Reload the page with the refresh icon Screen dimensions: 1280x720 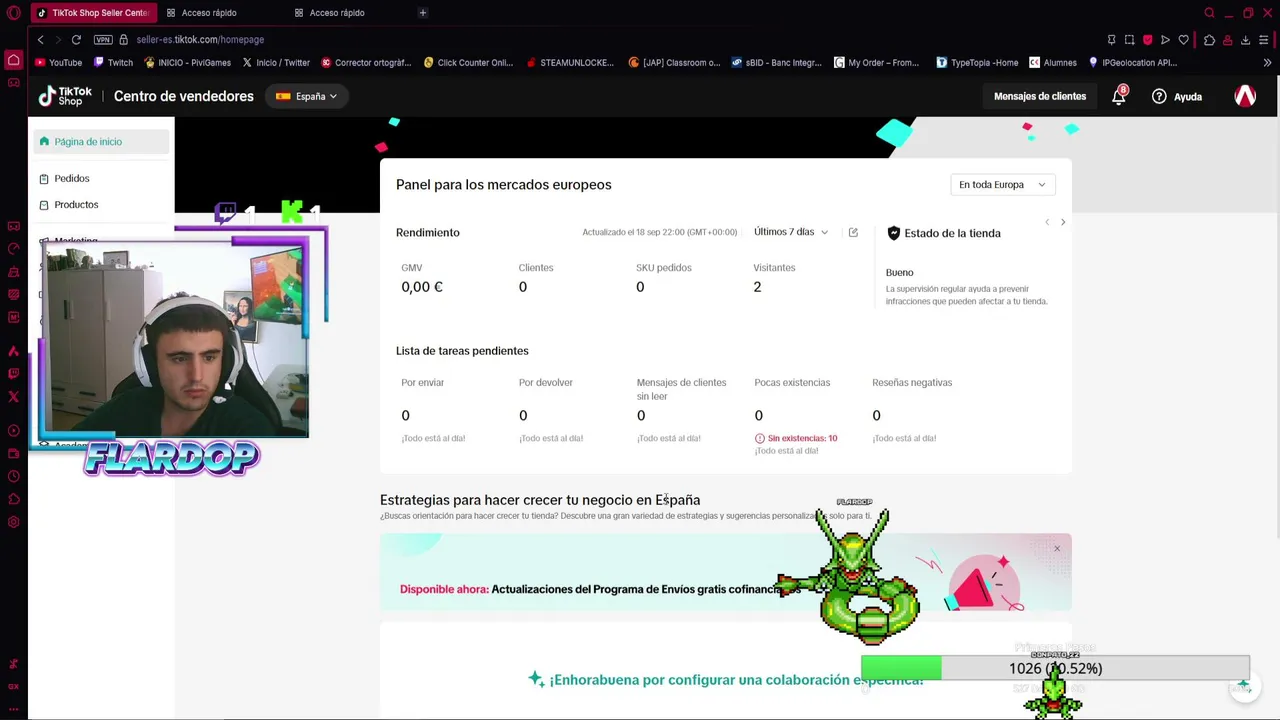[x=76, y=39]
